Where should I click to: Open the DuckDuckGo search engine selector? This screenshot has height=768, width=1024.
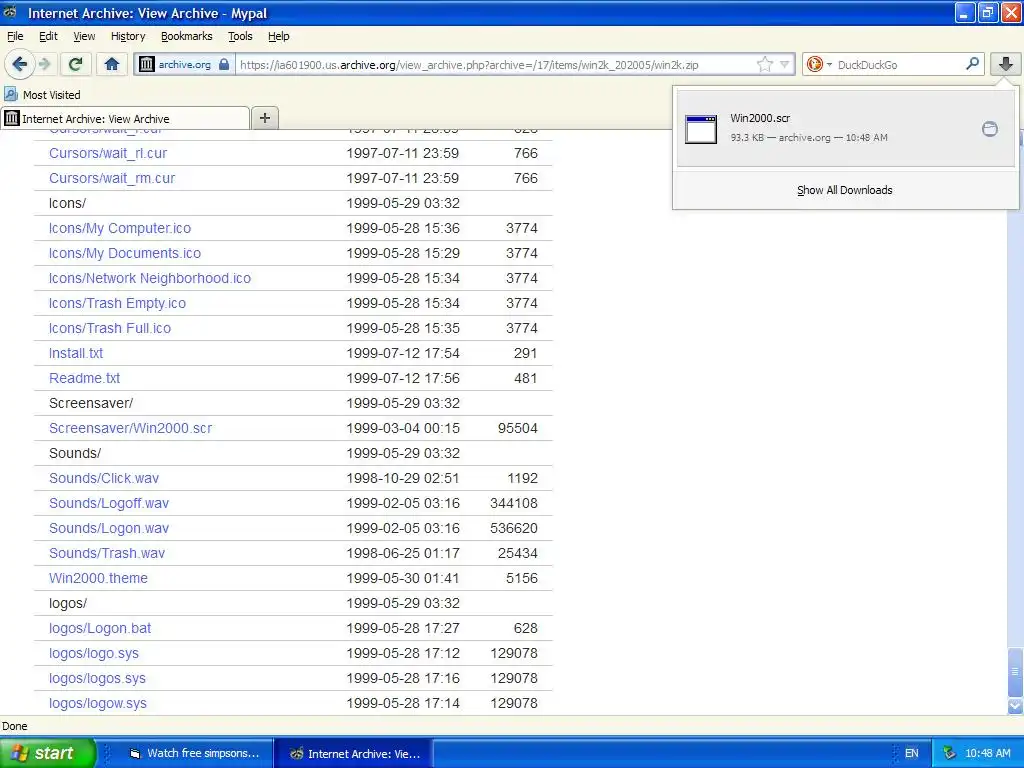(819, 64)
